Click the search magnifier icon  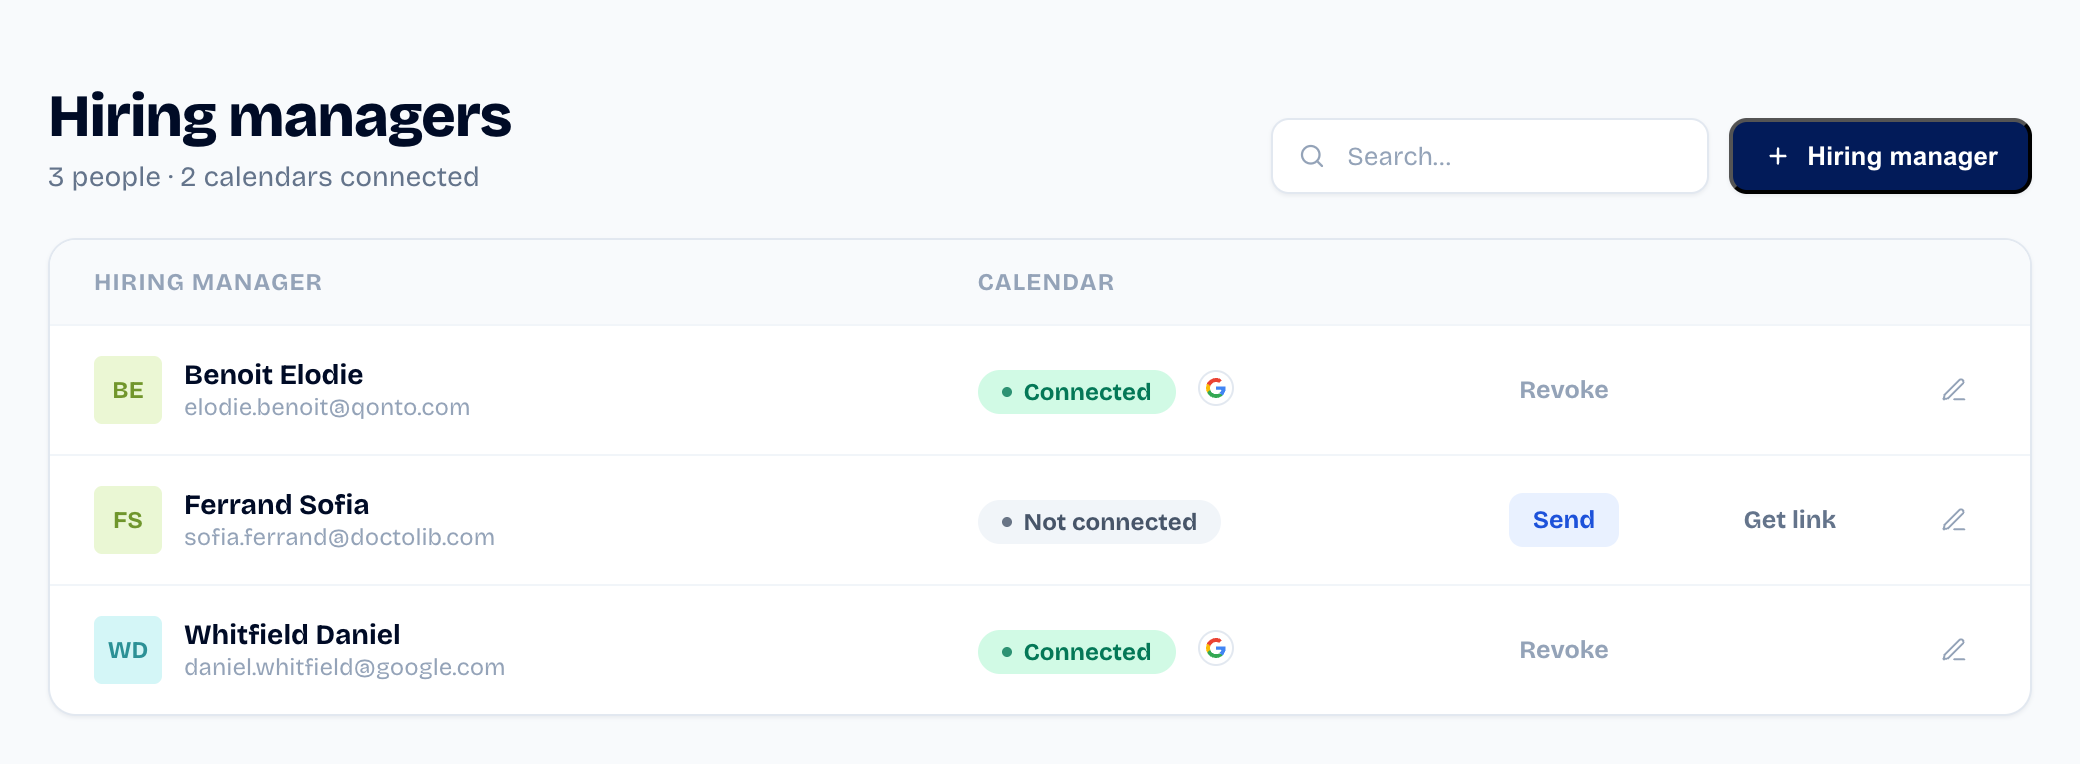tap(1312, 156)
